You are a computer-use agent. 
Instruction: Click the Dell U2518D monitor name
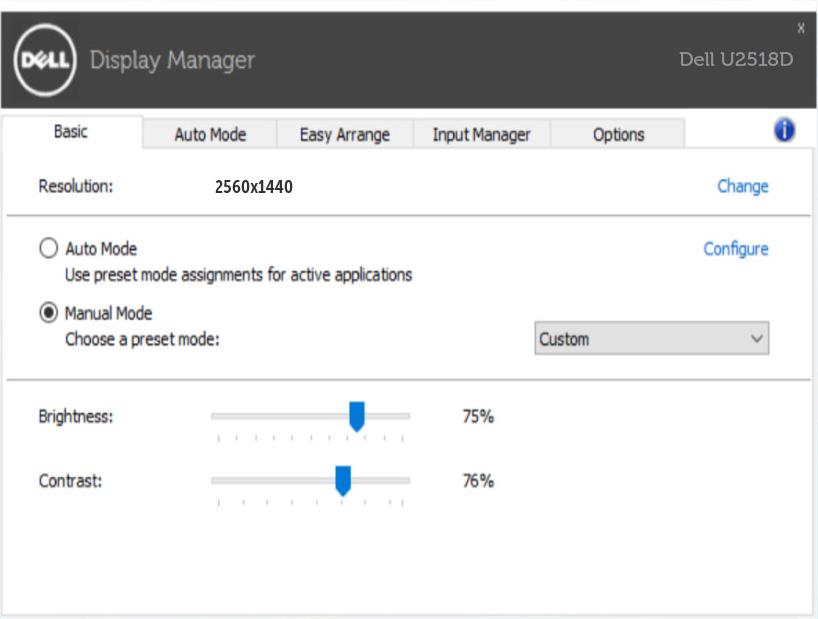click(x=736, y=59)
